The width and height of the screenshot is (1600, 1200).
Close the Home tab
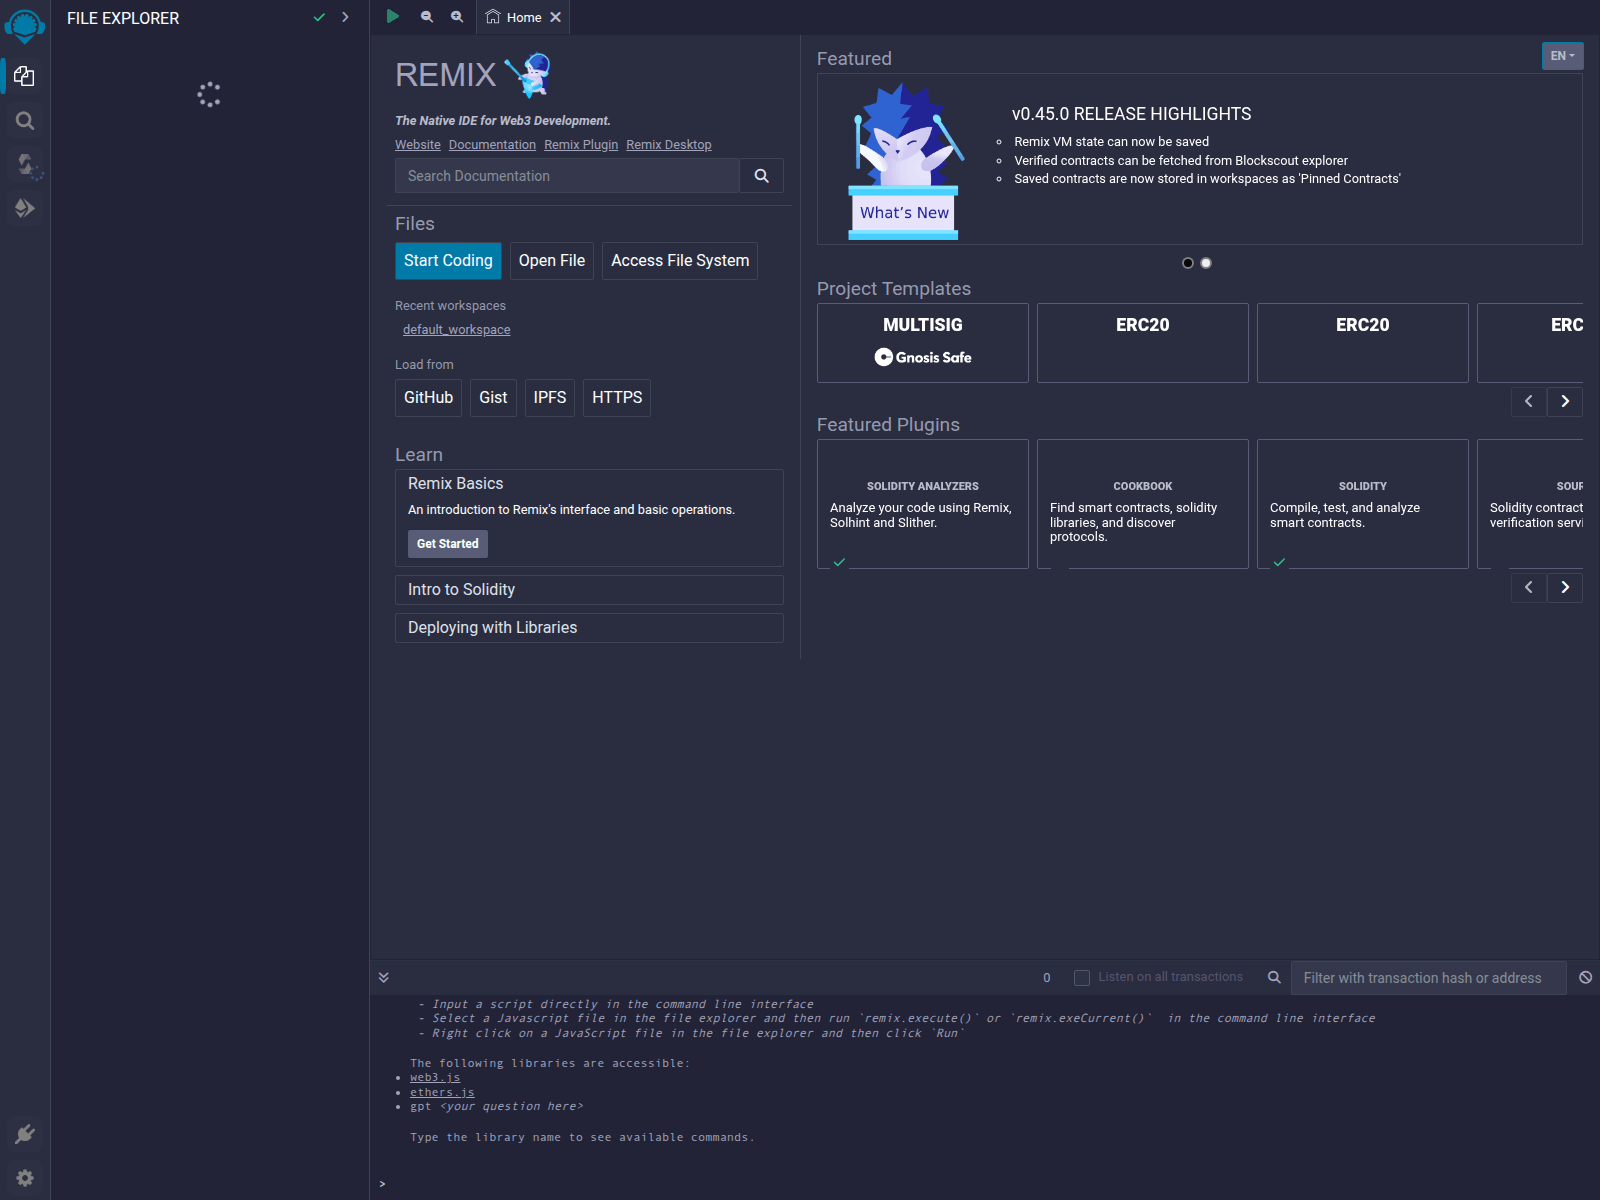(556, 17)
